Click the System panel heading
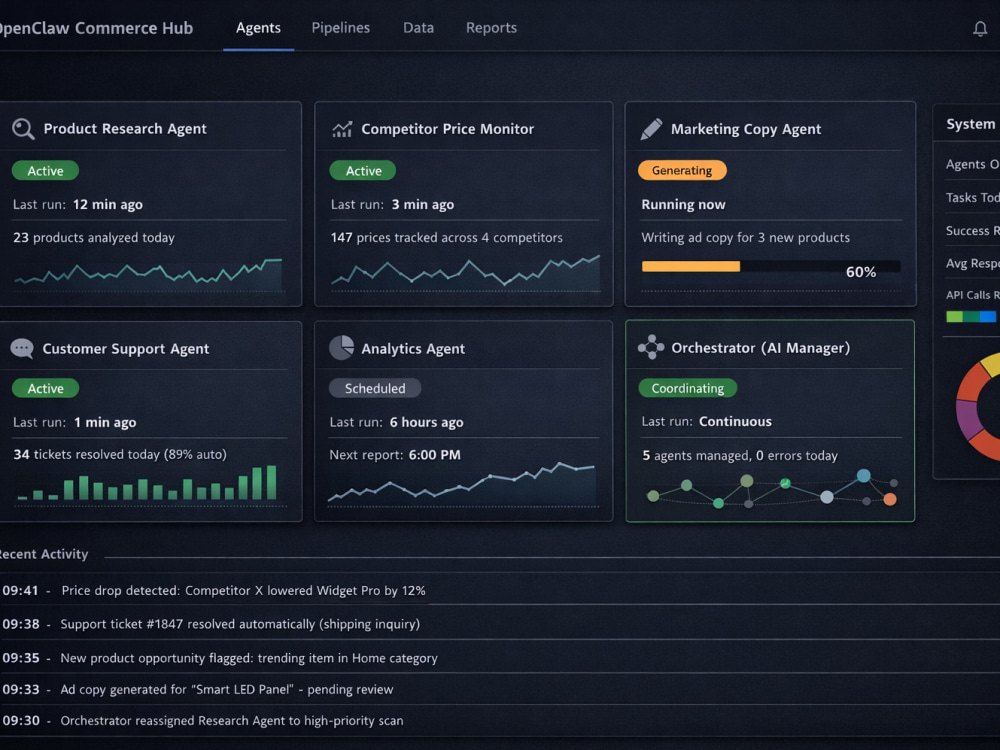Image resolution: width=1000 pixels, height=750 pixels. coord(971,124)
